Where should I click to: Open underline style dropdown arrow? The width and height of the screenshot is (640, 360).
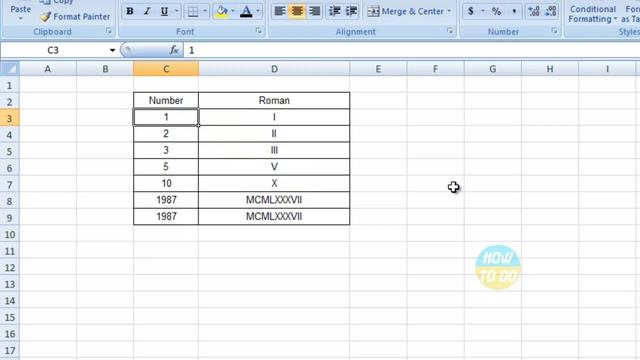tap(176, 11)
